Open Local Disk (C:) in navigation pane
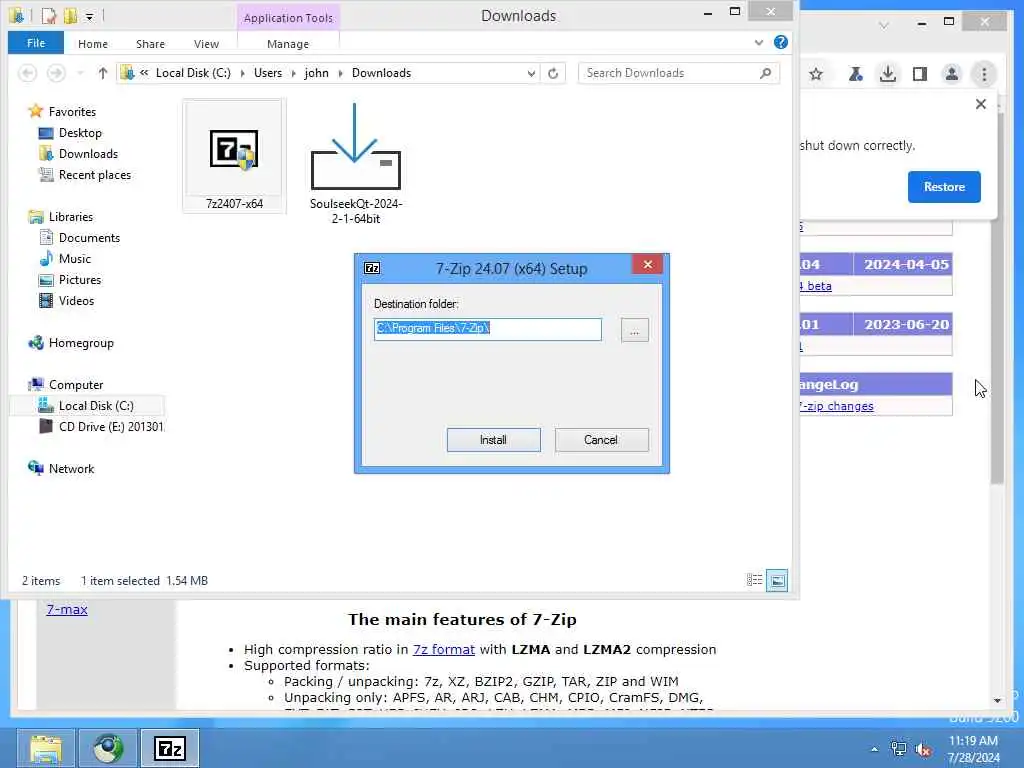Image resolution: width=1024 pixels, height=768 pixels. (96, 406)
